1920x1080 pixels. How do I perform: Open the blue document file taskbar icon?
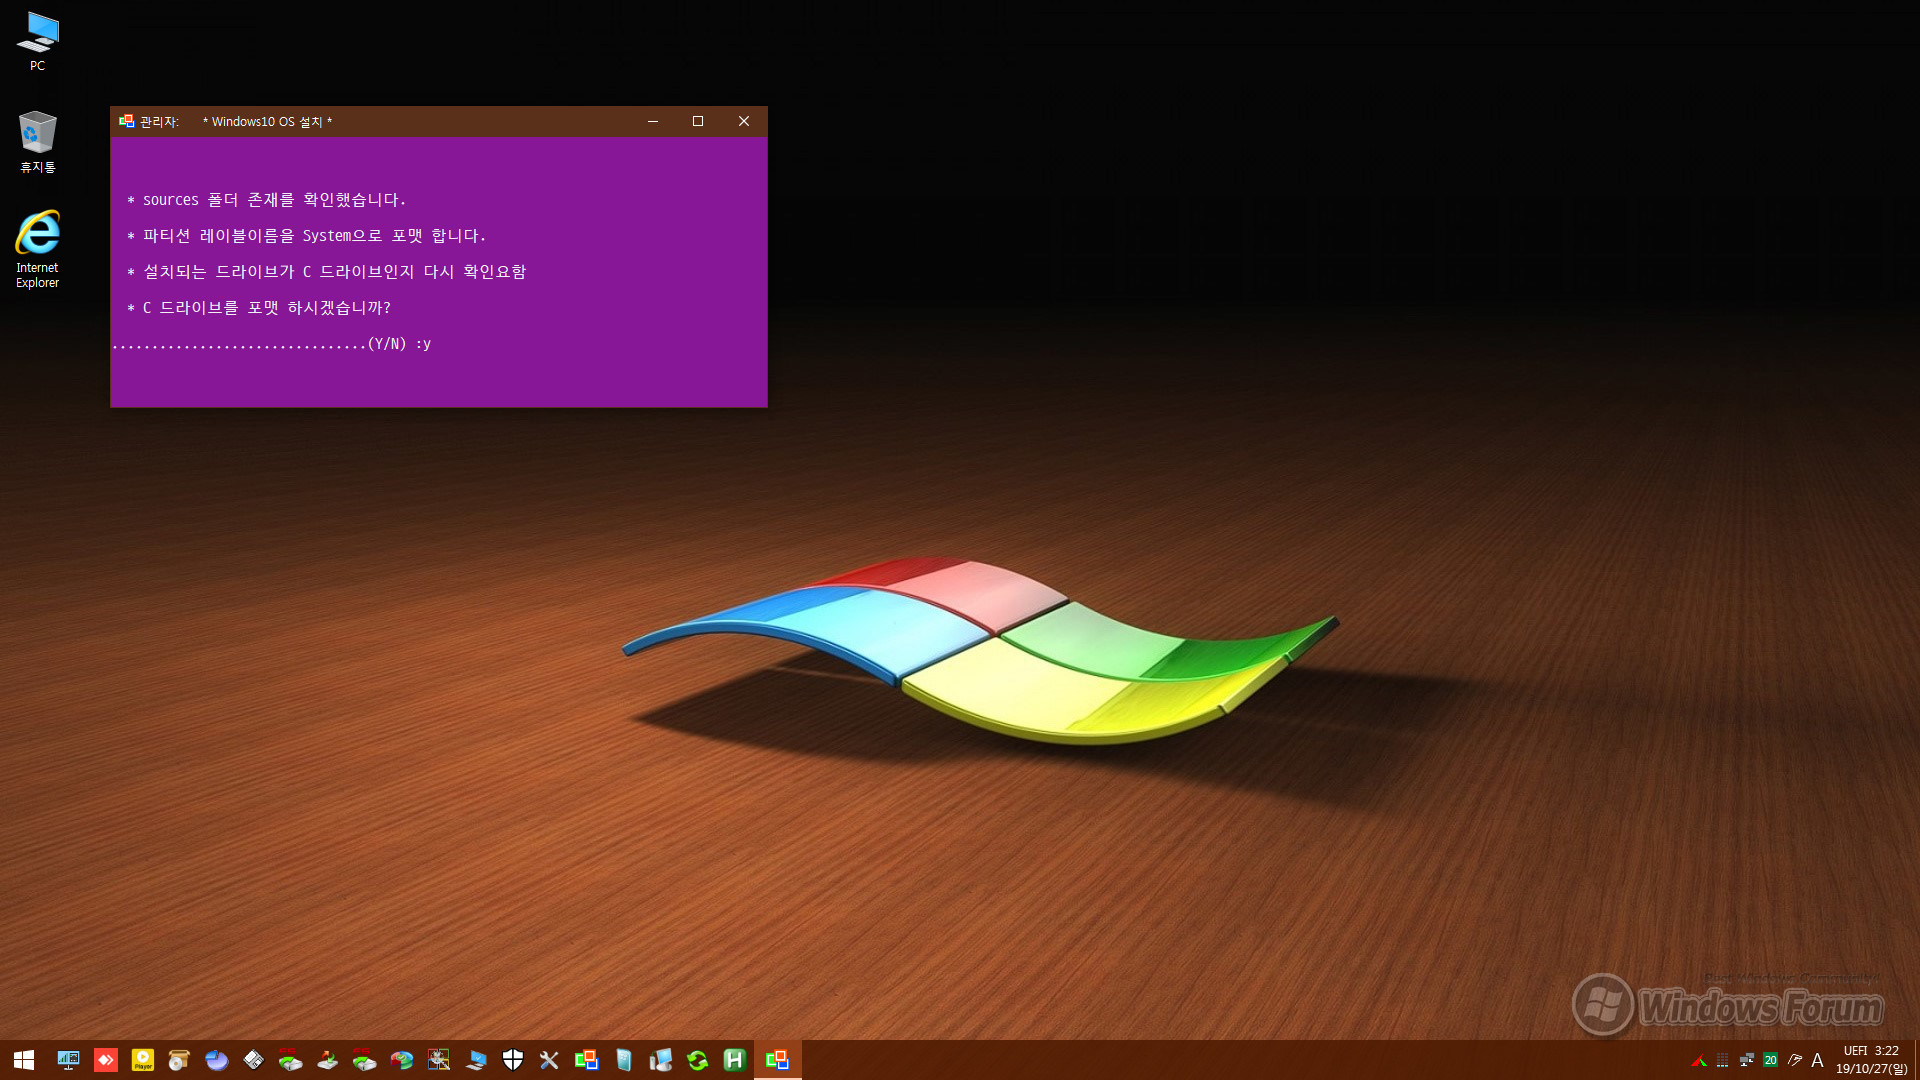click(624, 1060)
